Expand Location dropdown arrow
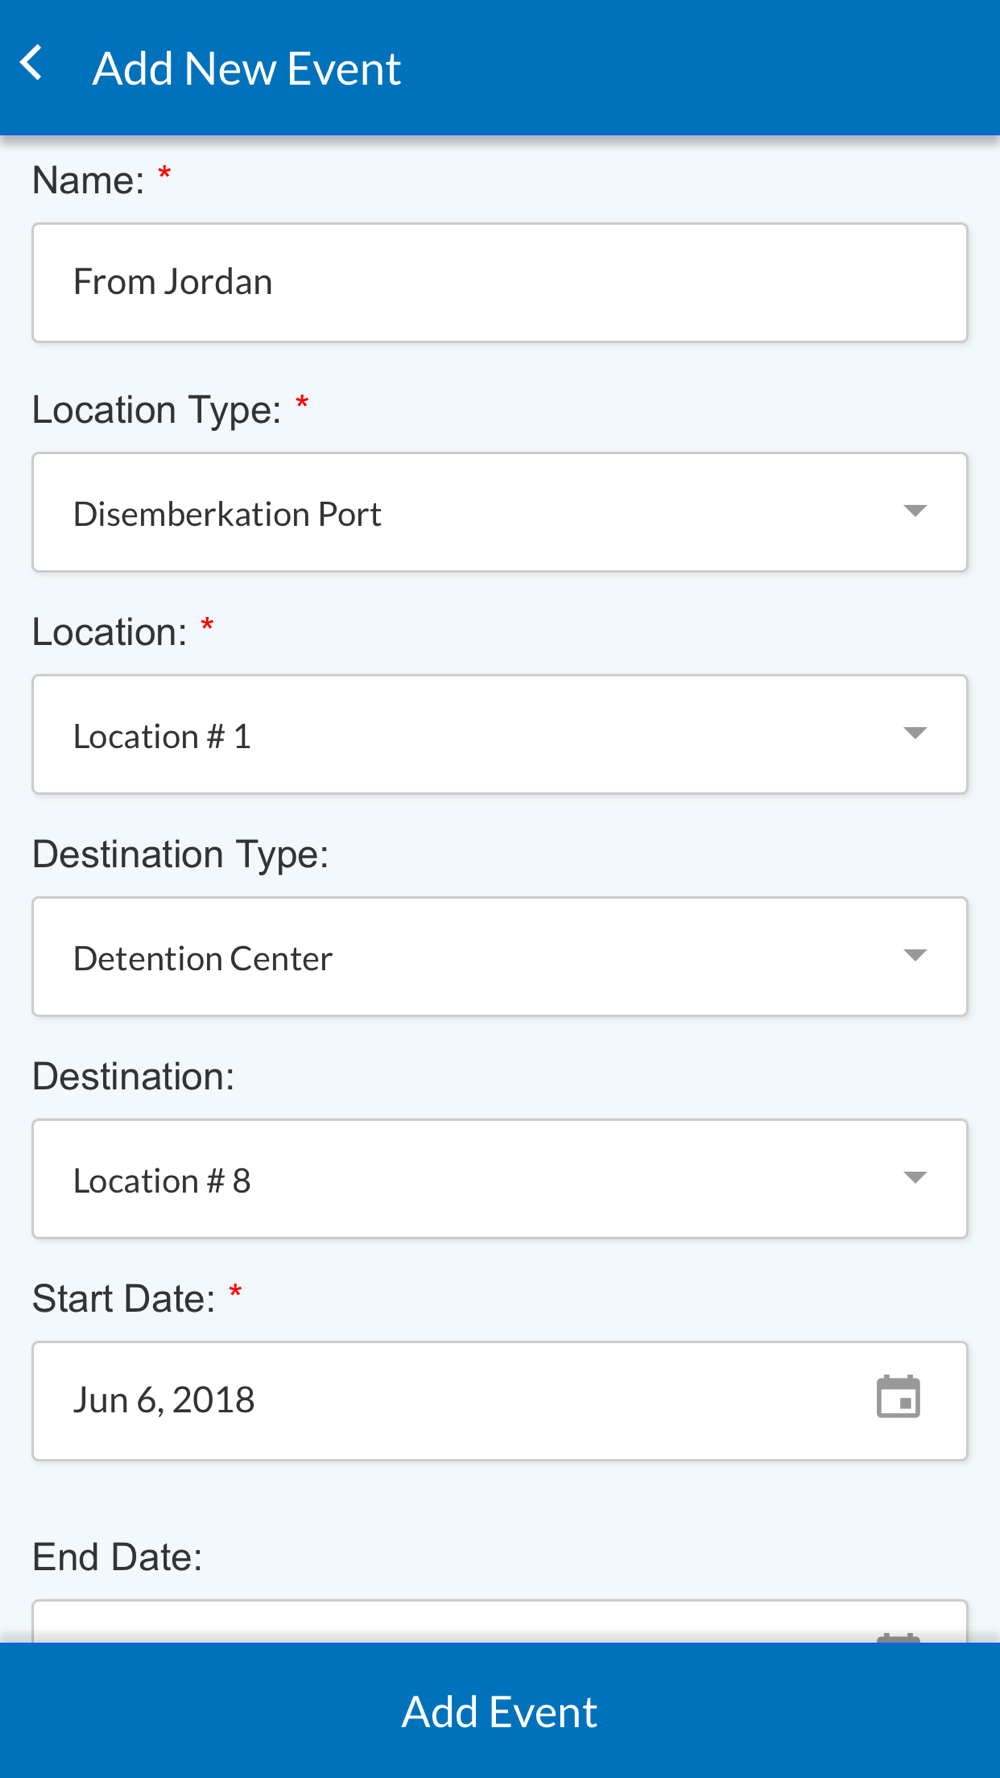The height and width of the screenshot is (1778, 1000). (915, 733)
